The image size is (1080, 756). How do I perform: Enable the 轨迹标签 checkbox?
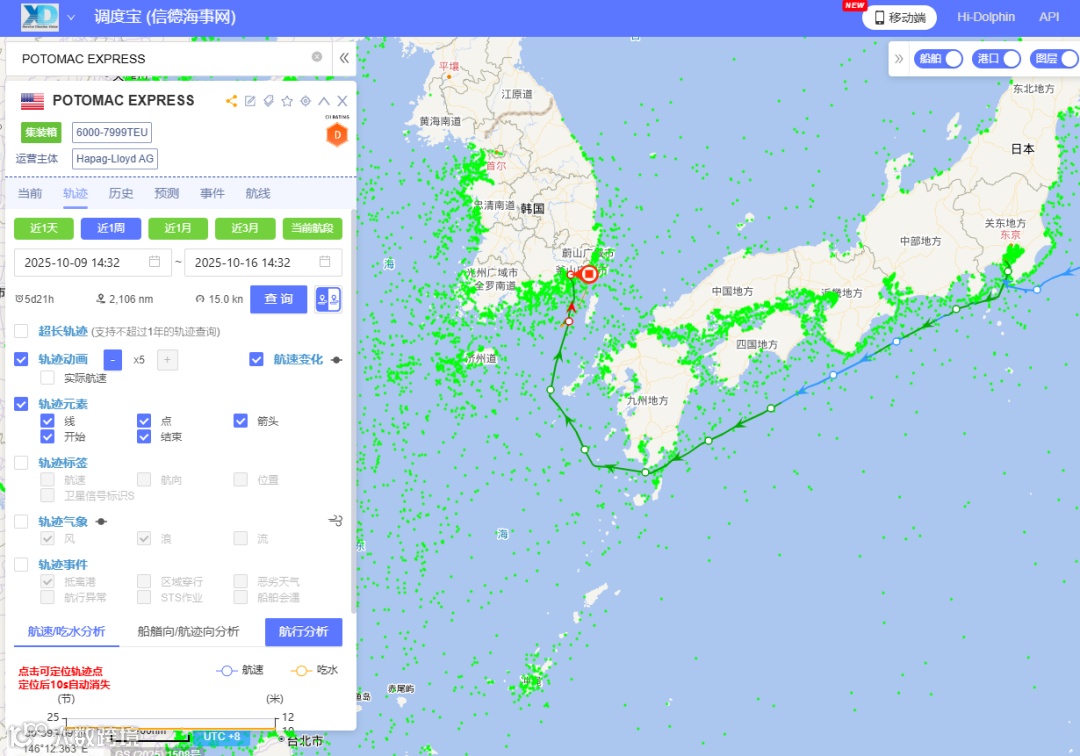tap(21, 463)
